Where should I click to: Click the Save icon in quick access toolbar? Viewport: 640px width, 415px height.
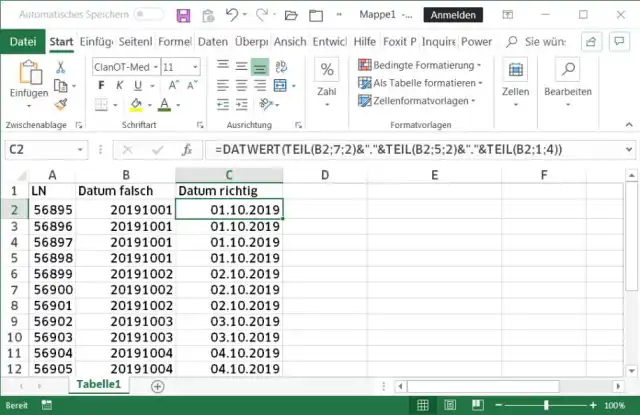(183, 15)
